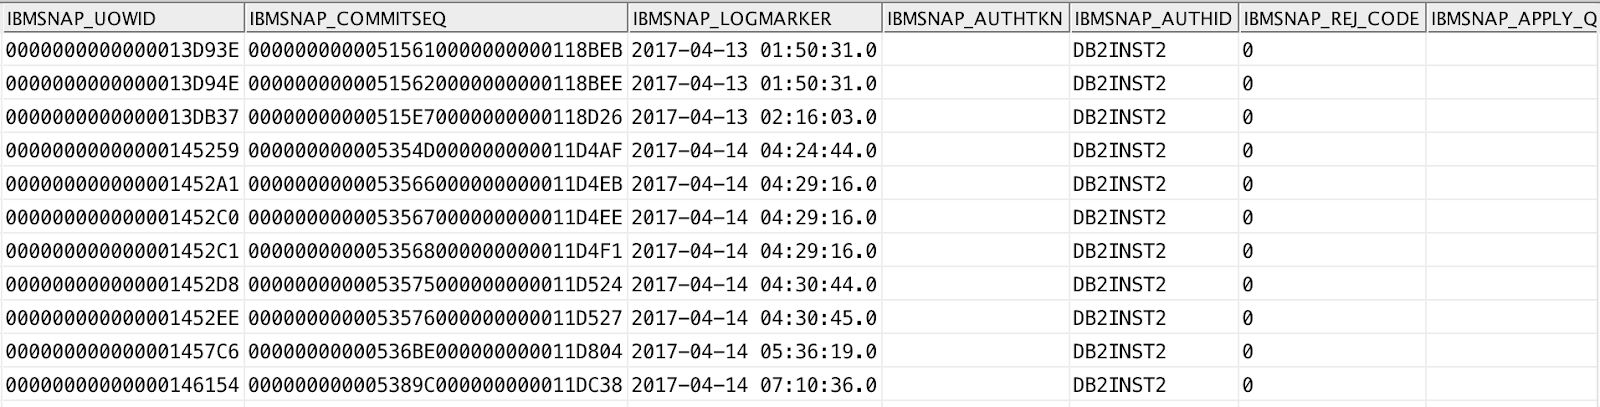Click UOWID cell ending in 1452C0

pos(122,217)
